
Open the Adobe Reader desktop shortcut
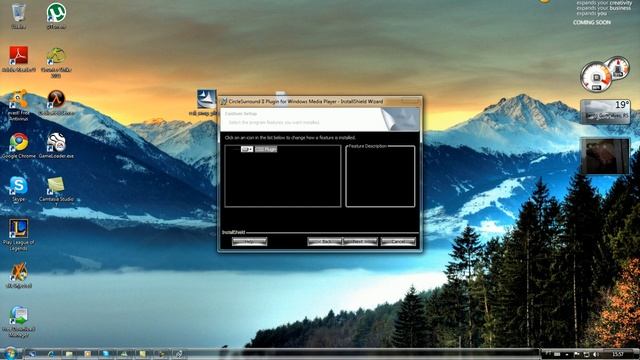pyautogui.click(x=18, y=59)
